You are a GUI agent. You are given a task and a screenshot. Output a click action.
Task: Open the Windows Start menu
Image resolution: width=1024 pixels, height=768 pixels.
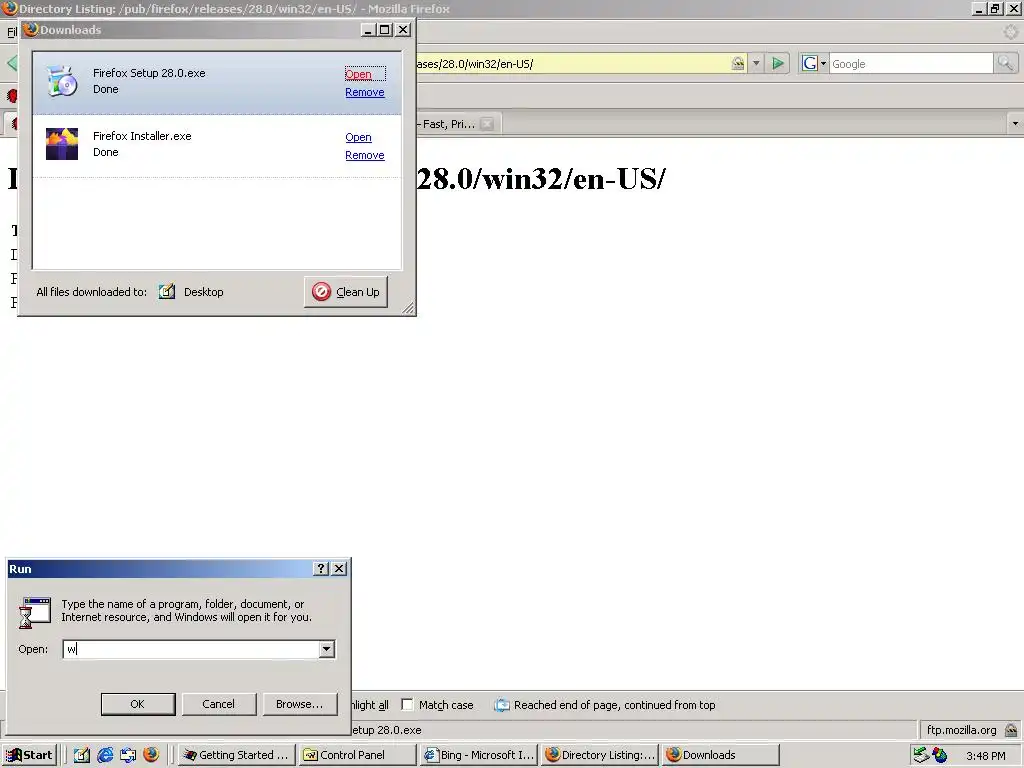pos(29,755)
